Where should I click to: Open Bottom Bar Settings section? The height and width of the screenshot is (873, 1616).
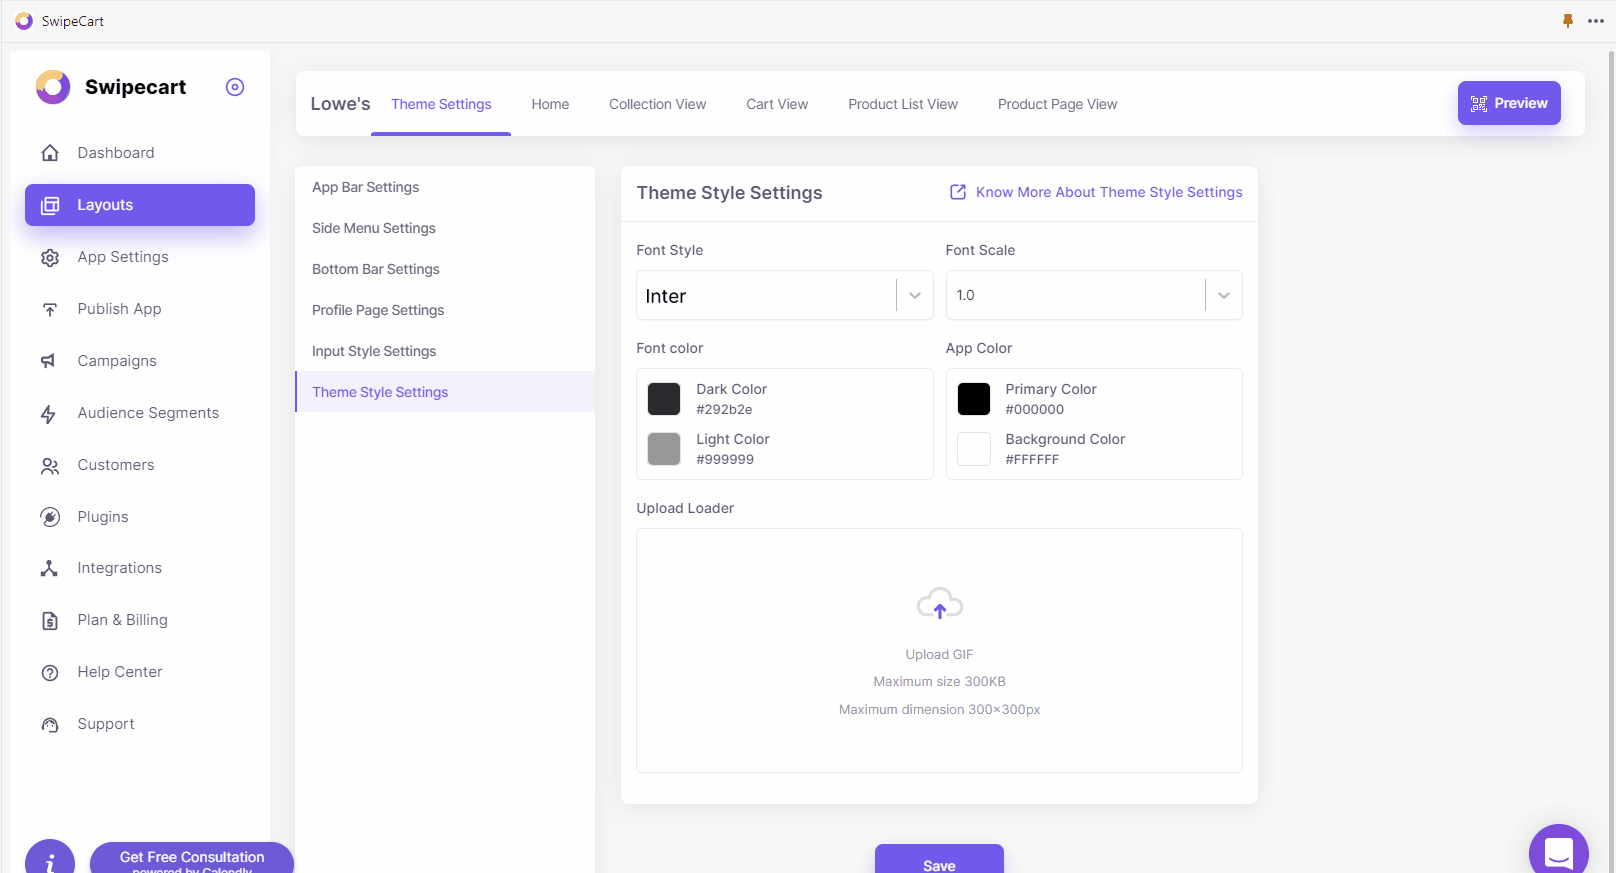point(376,269)
